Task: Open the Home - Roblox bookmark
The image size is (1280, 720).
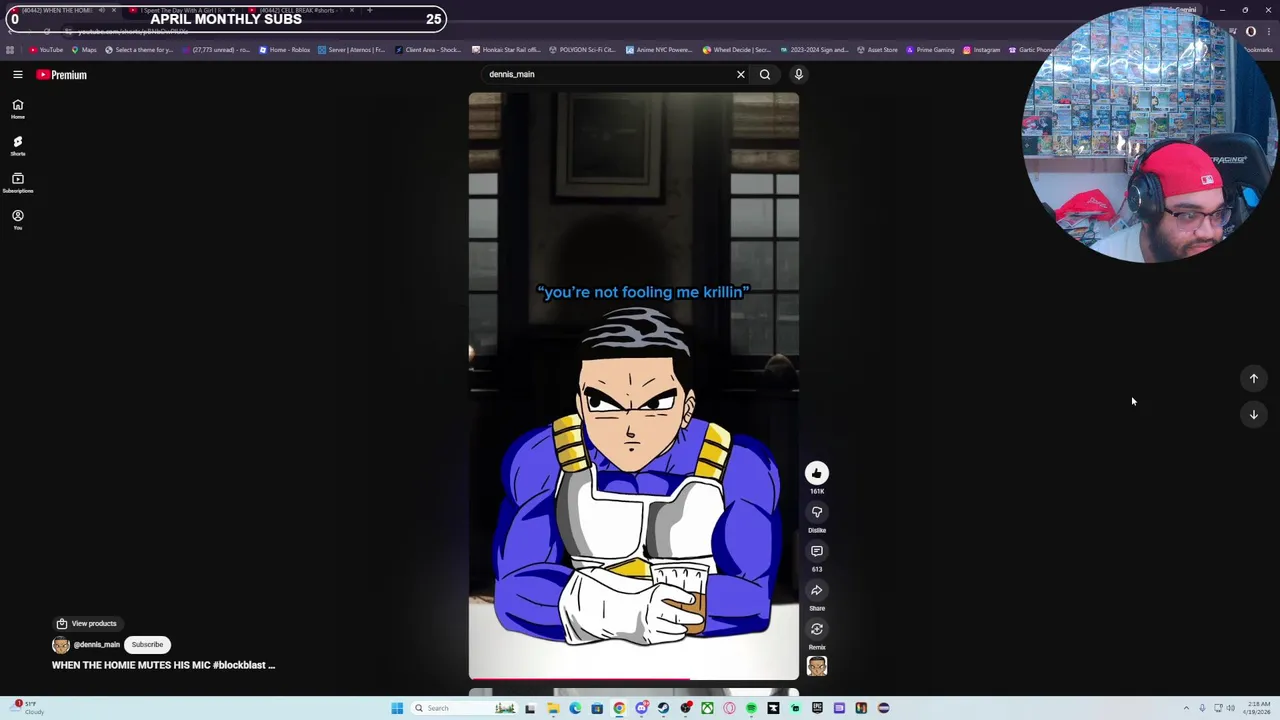Action: 285,49
